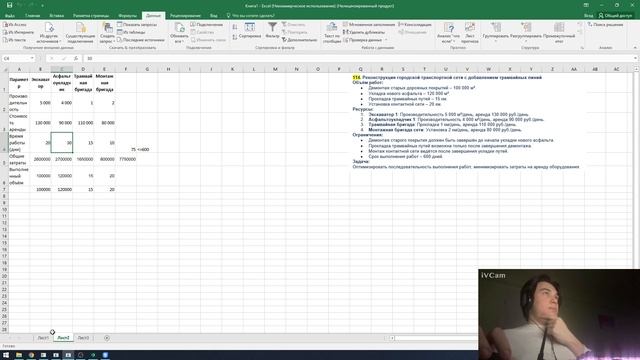Switch to the Главная tab
The image size is (640, 360).
[32, 16]
